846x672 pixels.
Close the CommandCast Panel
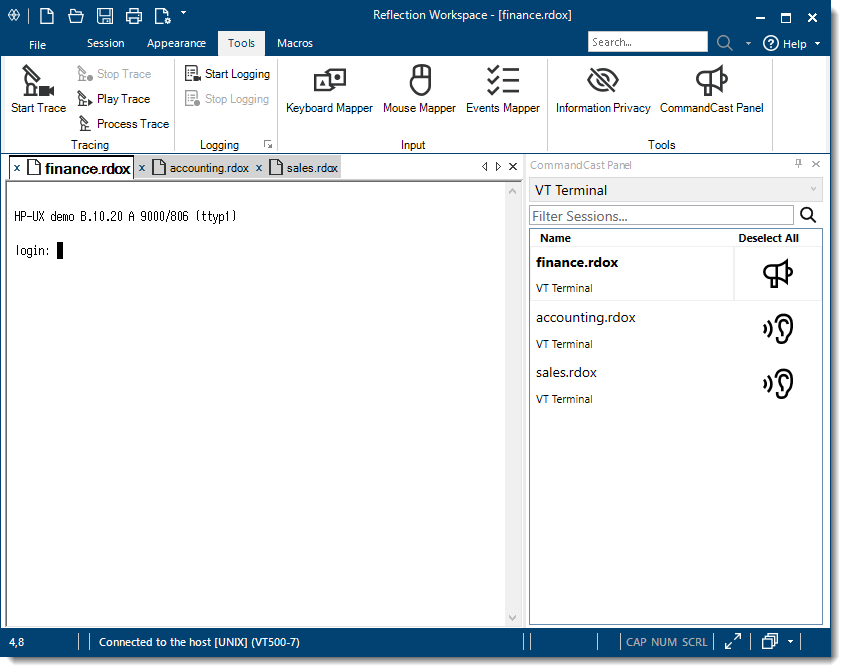coord(816,164)
